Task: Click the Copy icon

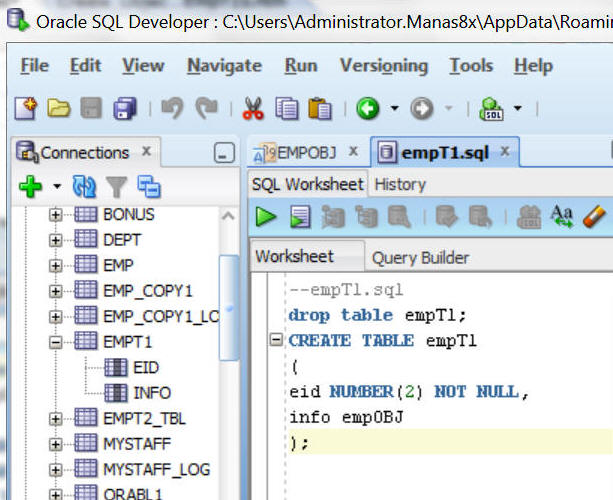Action: 287,108
